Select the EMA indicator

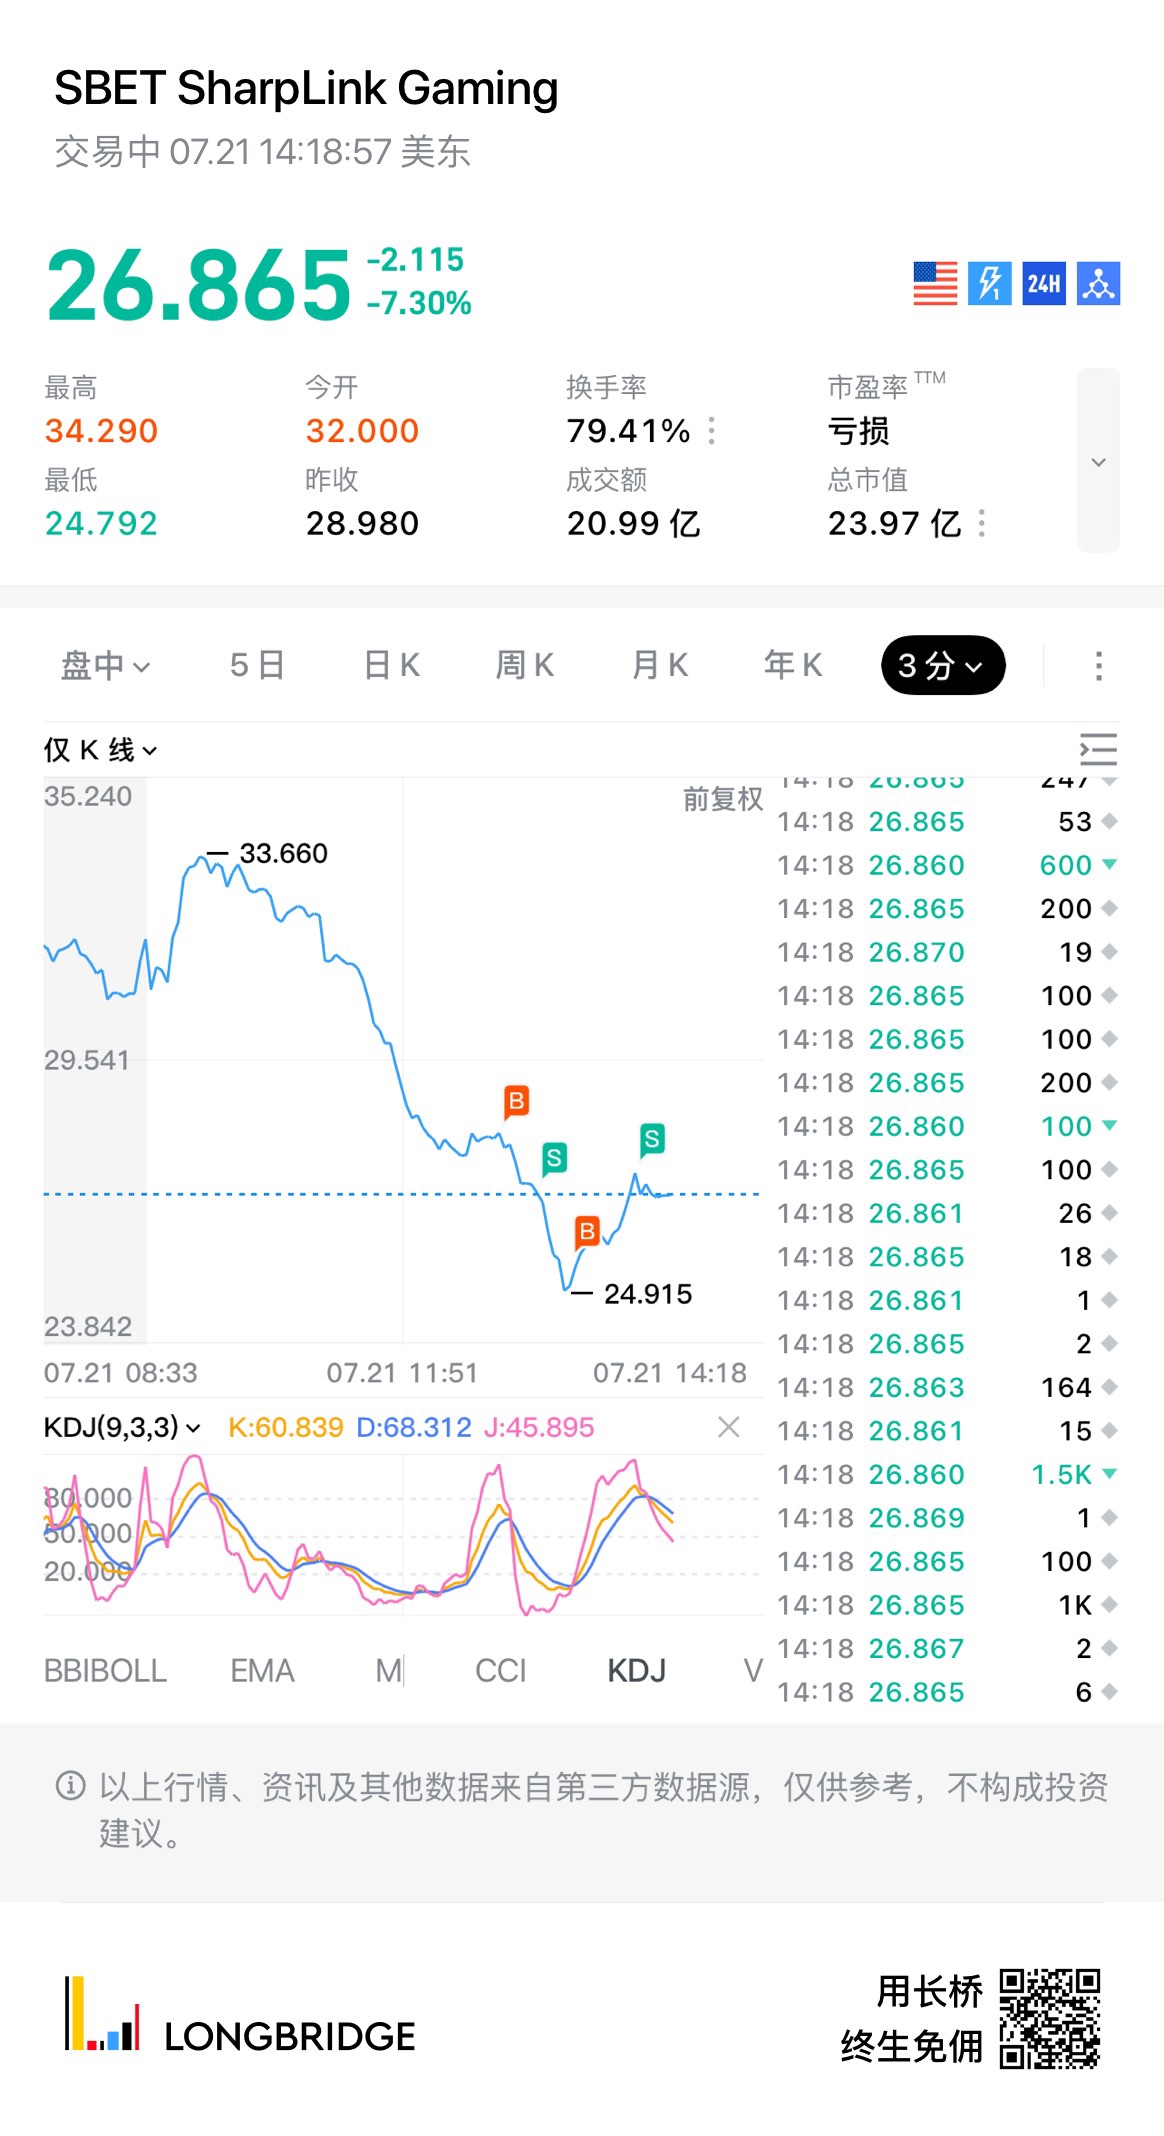click(262, 1671)
